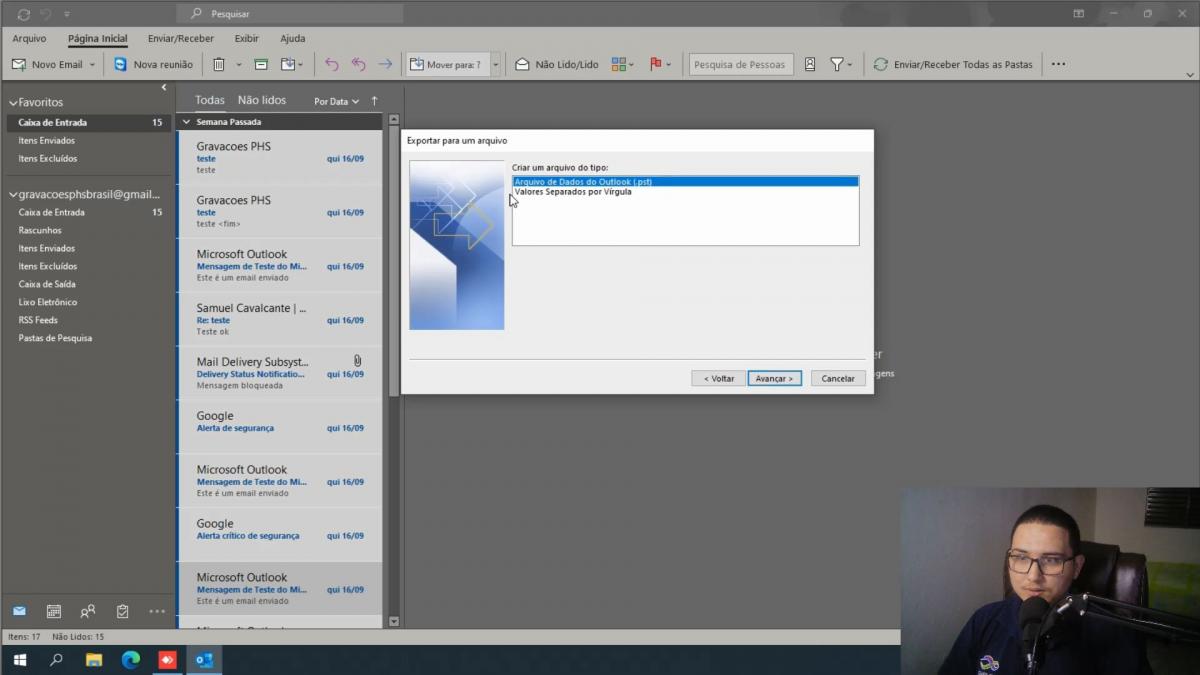Expand the ribbon with the chevron arrow
The width and height of the screenshot is (1200, 675).
coord(1189,75)
